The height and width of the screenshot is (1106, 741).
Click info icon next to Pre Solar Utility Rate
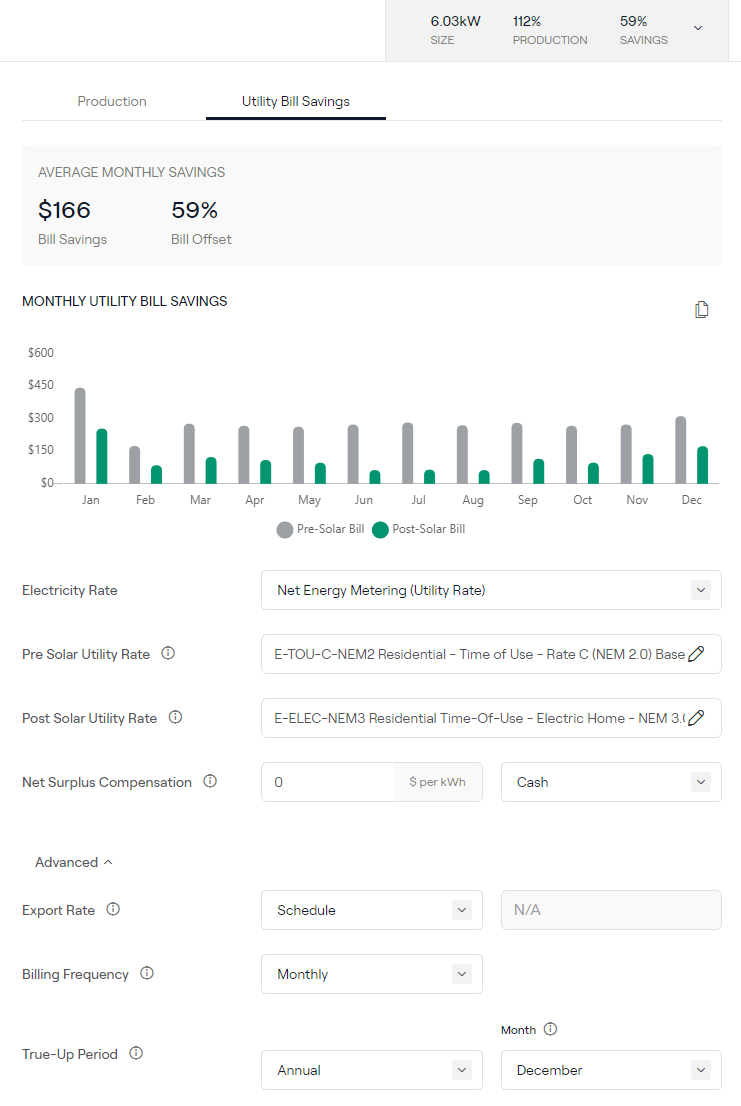[x=168, y=654]
